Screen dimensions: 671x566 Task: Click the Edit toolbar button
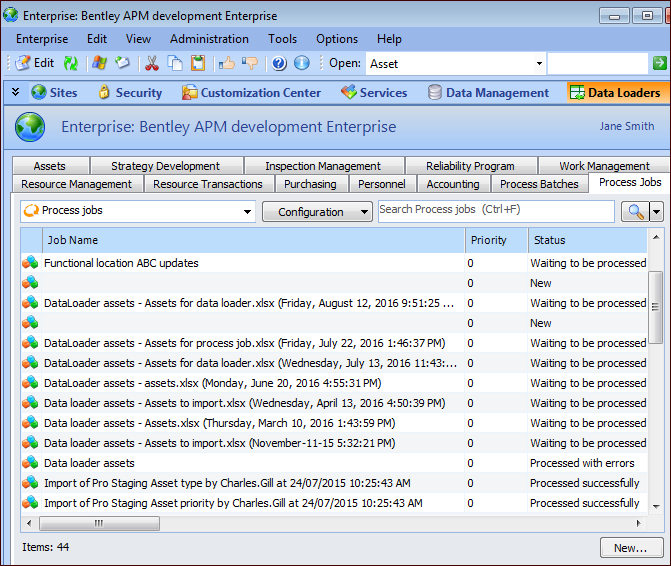pos(34,63)
